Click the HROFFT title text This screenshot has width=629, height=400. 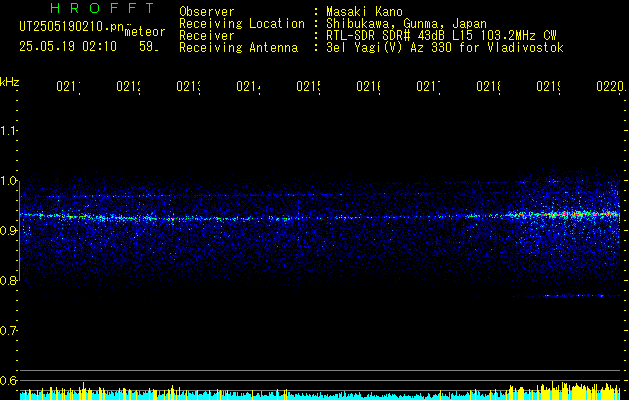point(103,8)
